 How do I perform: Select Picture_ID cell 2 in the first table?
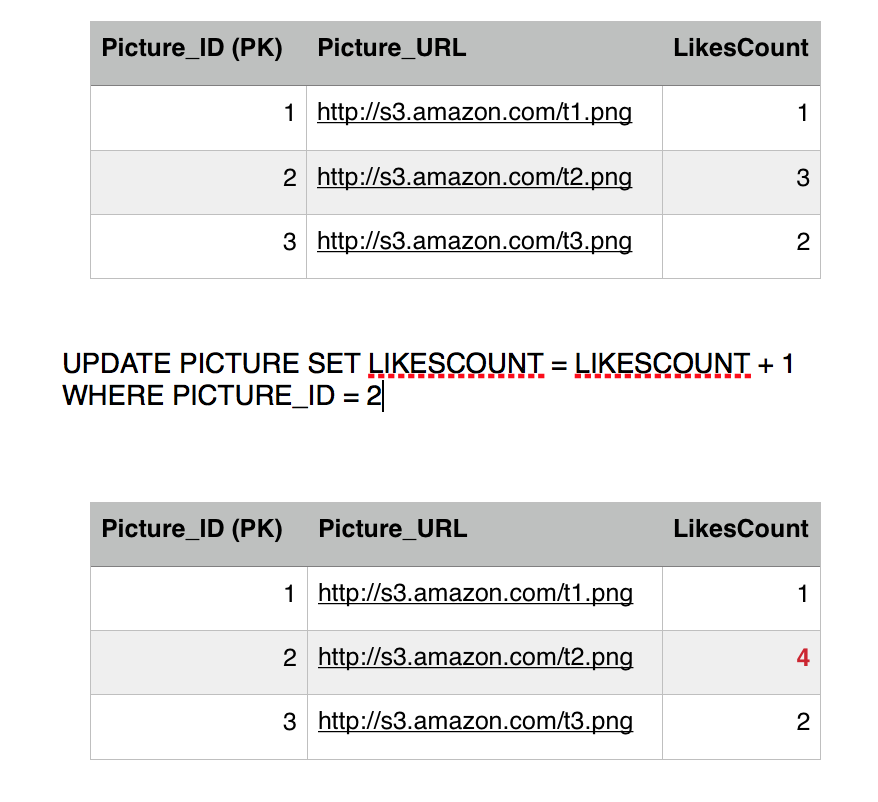[x=289, y=178]
